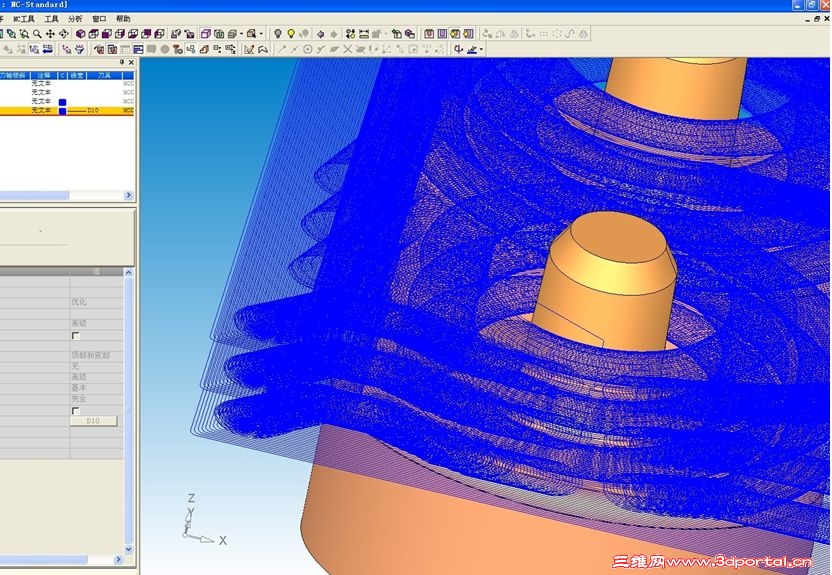Click the highlighted shaded cube display icon

tap(205, 34)
